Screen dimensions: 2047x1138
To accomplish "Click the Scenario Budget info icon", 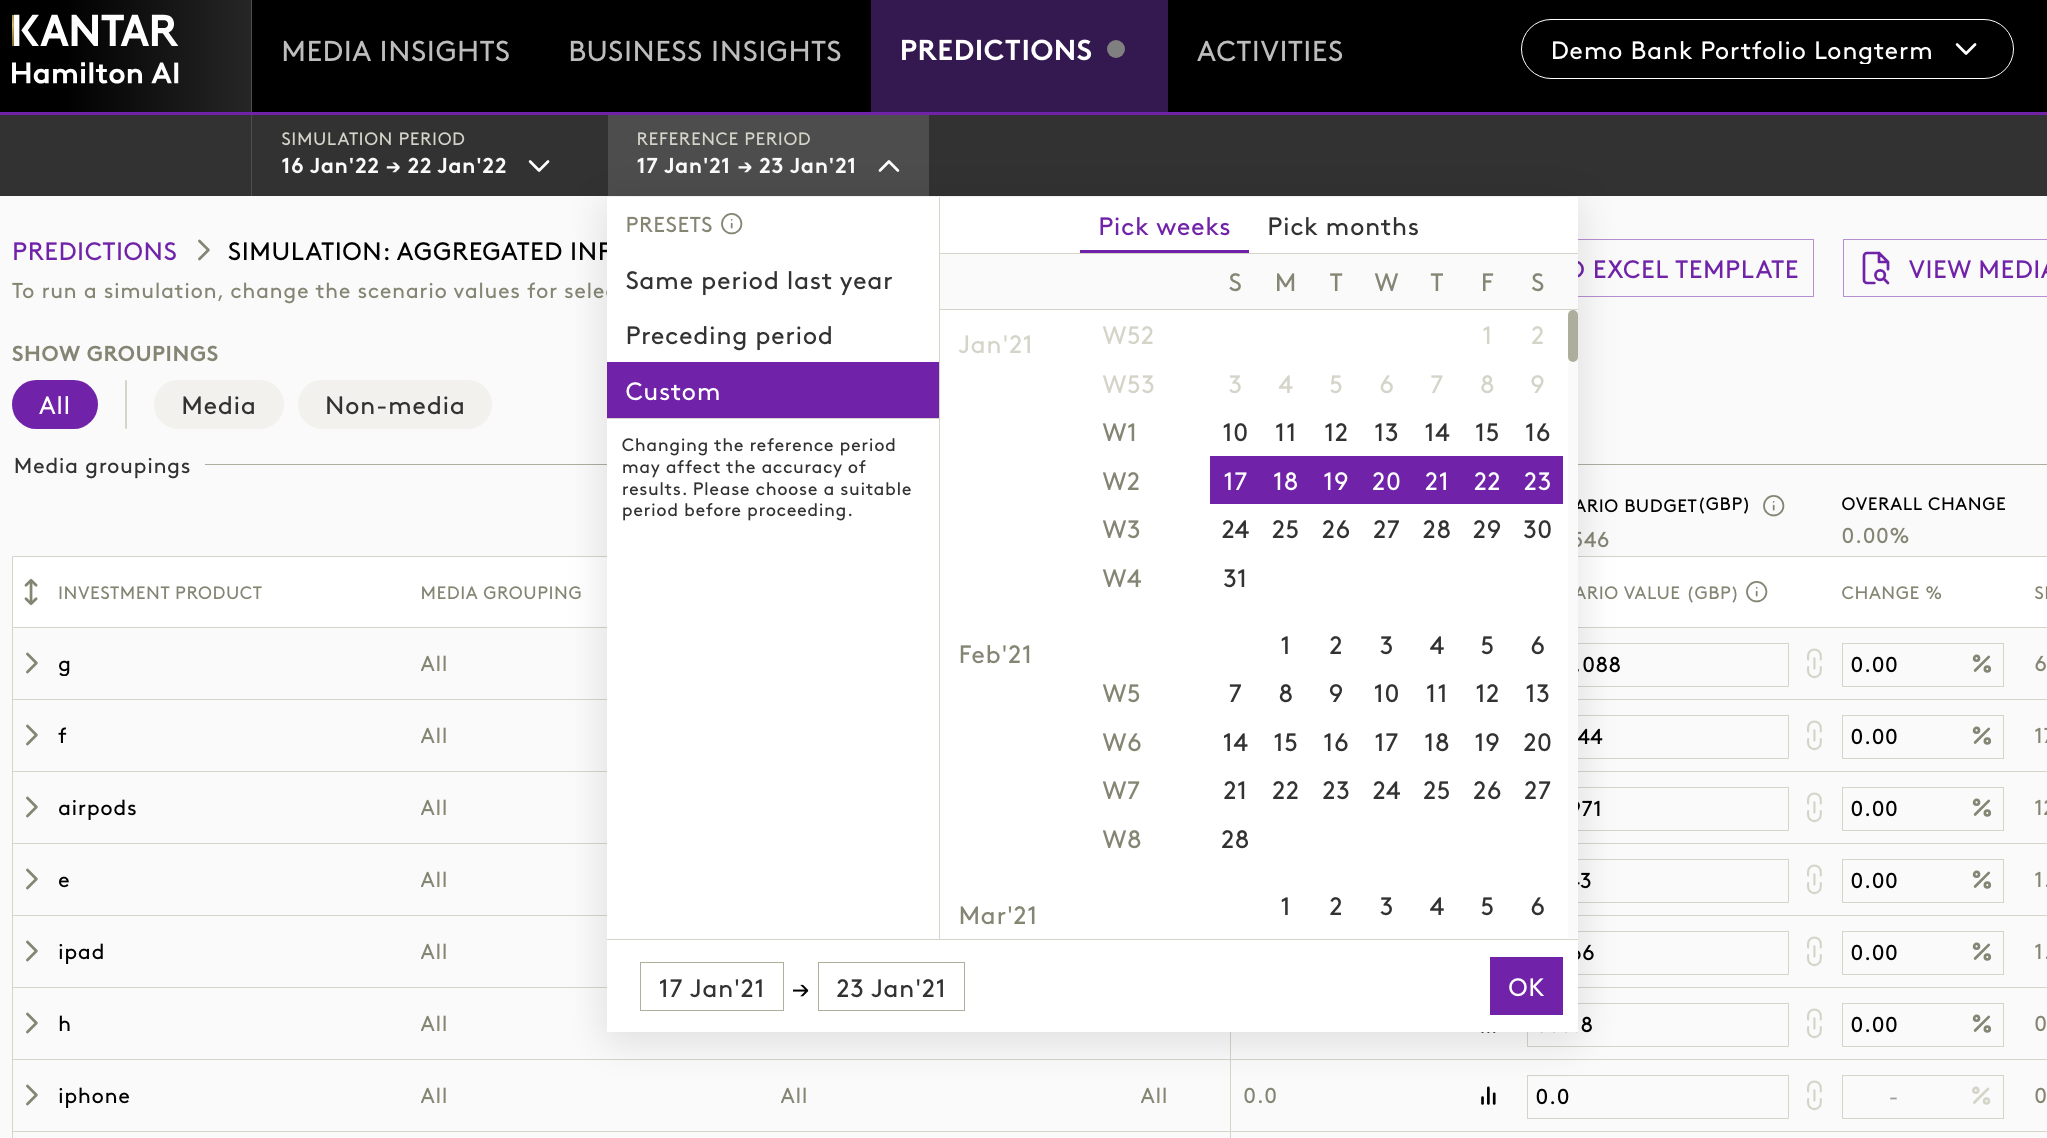I will tap(1774, 505).
